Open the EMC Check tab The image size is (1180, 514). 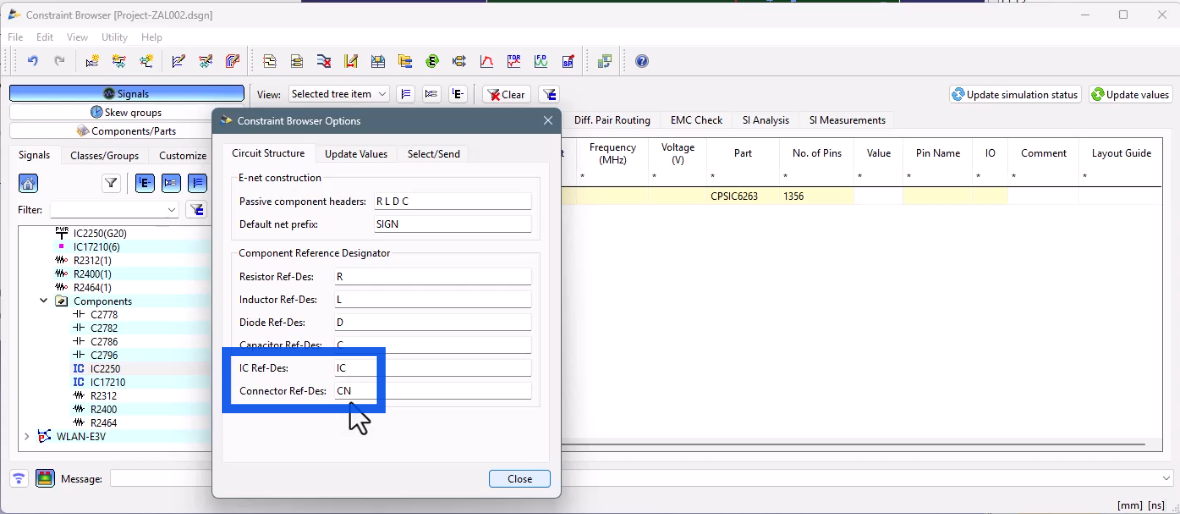coord(696,120)
